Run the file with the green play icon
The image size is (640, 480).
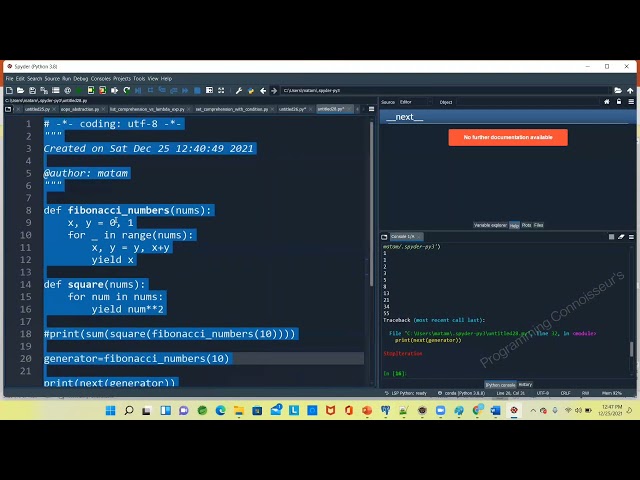(79, 90)
